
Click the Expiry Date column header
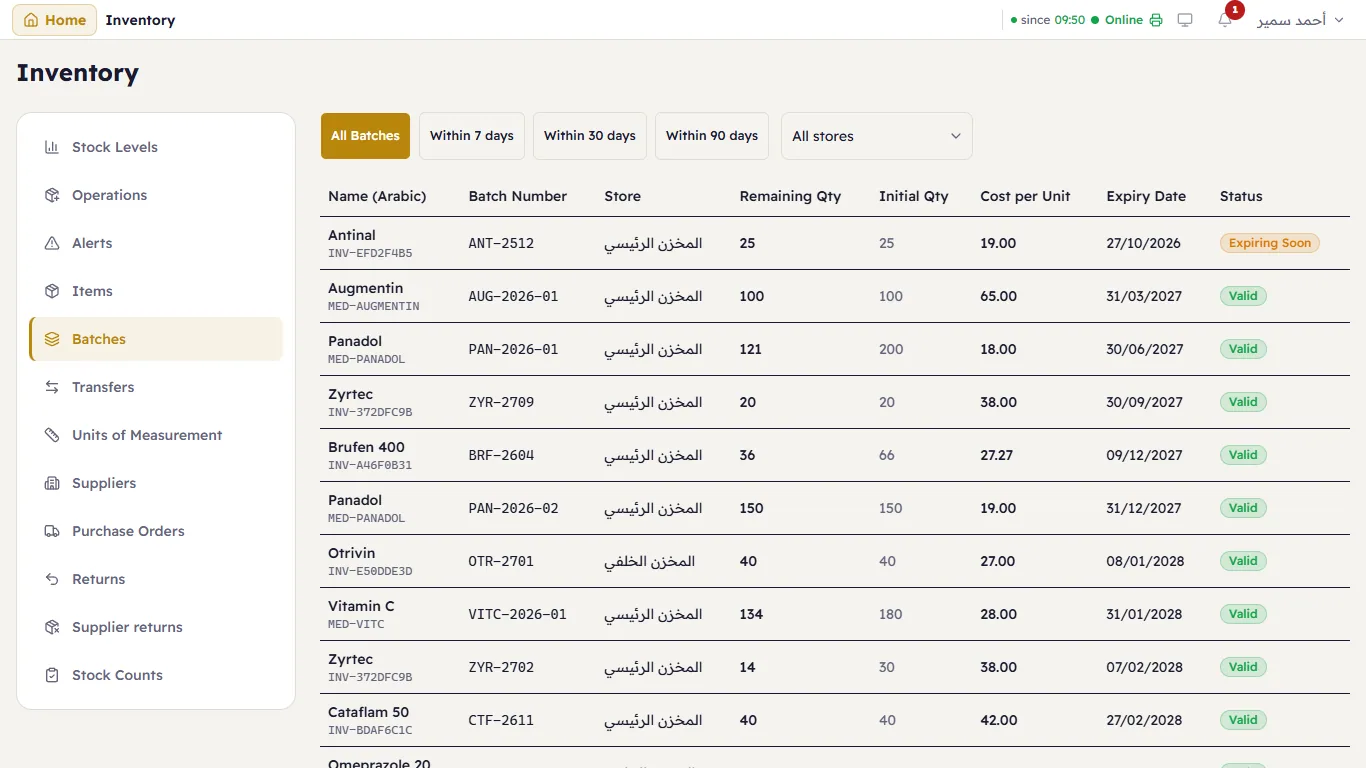click(x=1146, y=196)
